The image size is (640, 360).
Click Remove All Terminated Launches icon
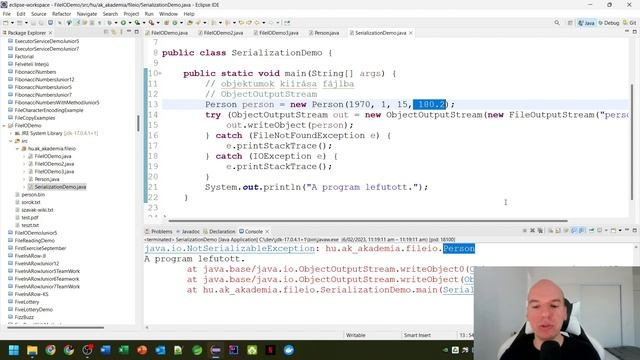click(x=540, y=231)
